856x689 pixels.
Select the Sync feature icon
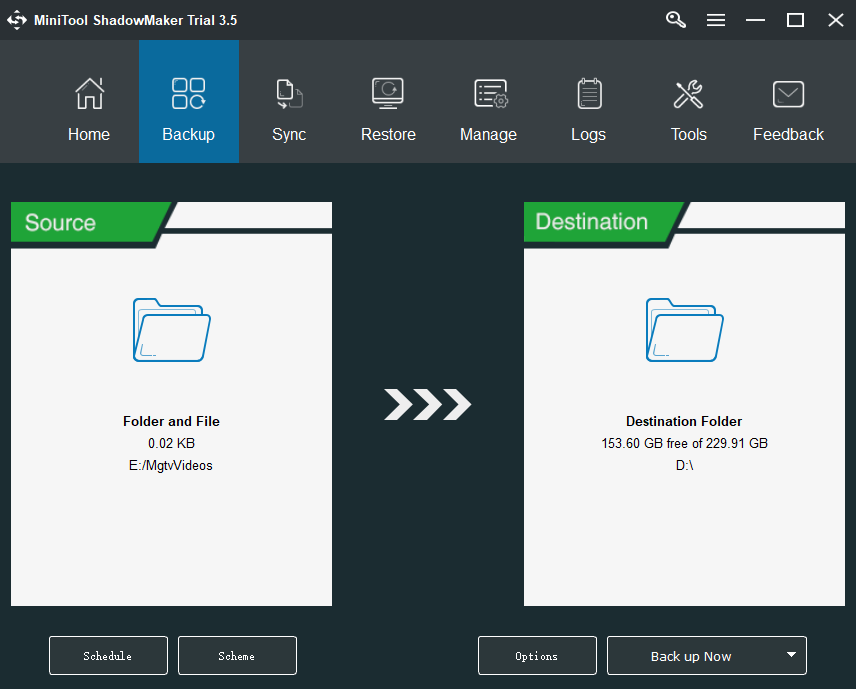[289, 94]
